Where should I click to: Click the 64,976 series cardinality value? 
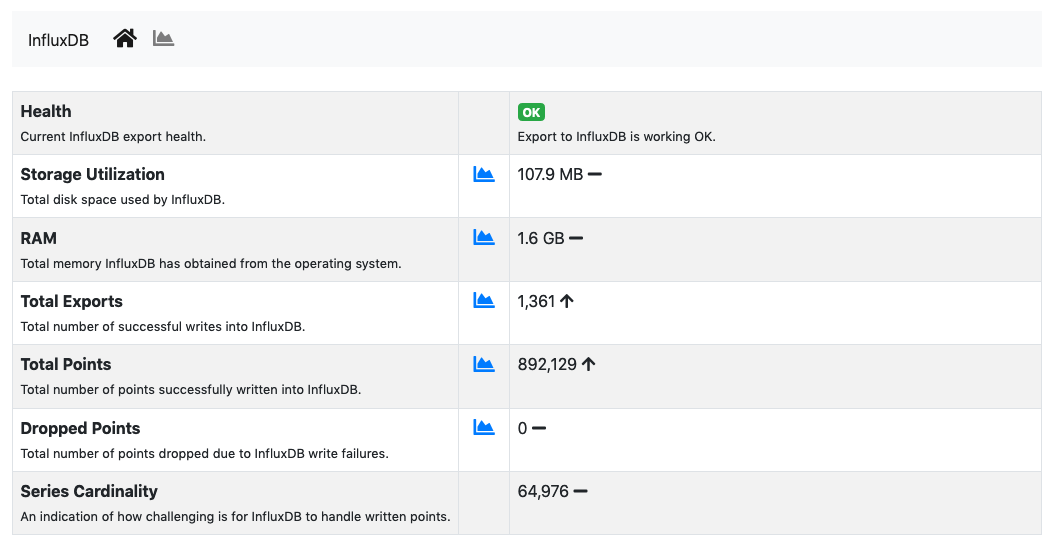(x=543, y=491)
